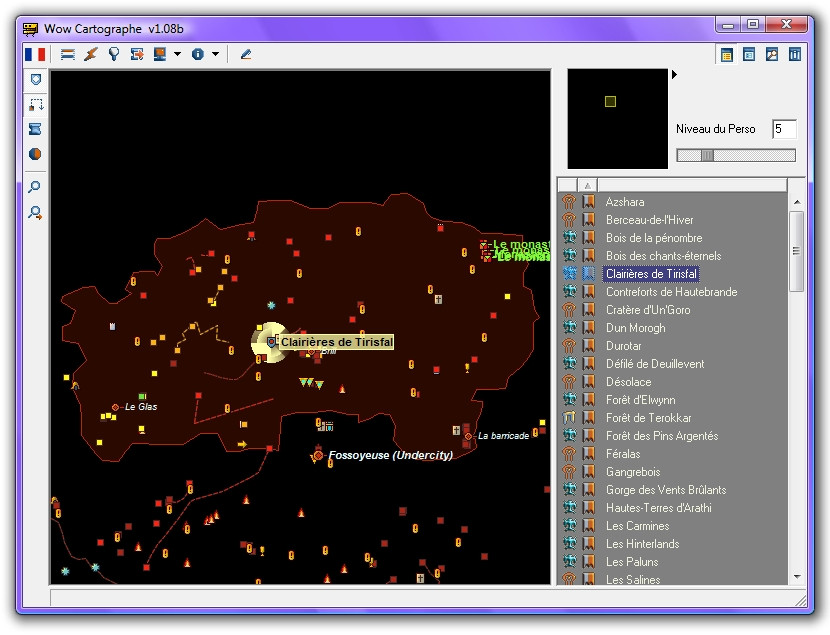Click the magnifying glass zoom tool
Viewport: 830px width, 635px height.
(x=35, y=187)
